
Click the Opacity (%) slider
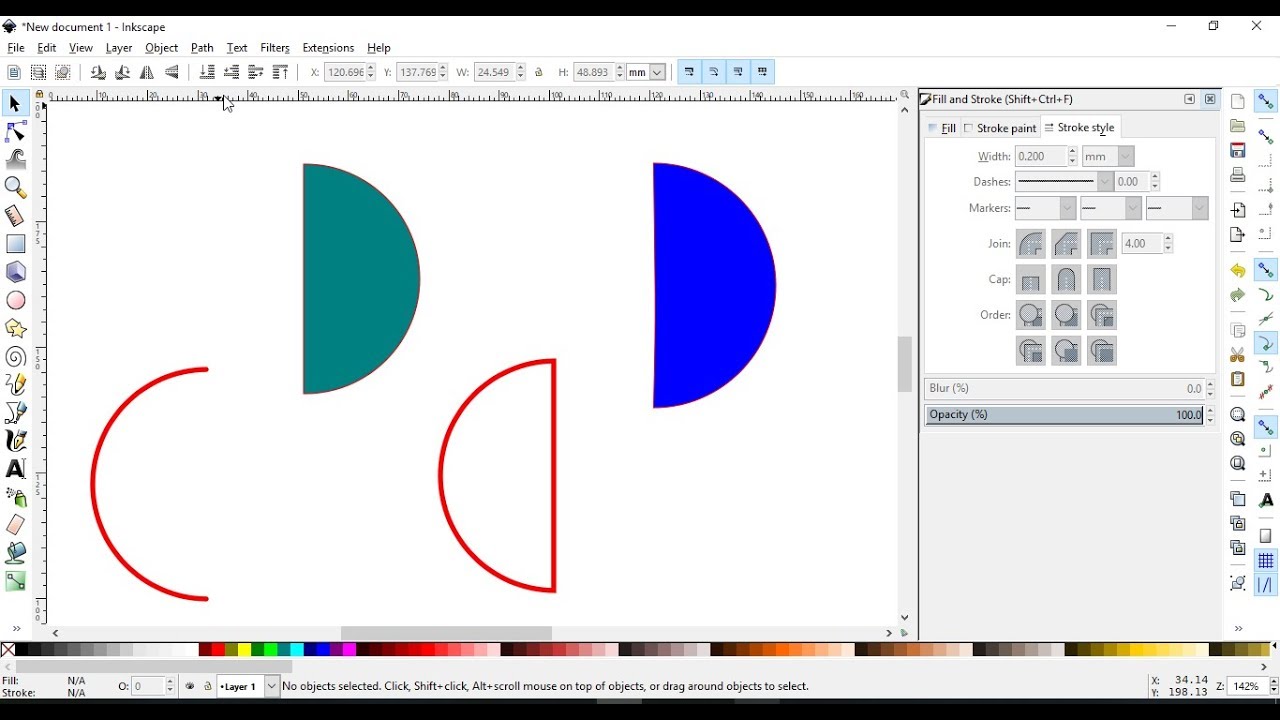pyautogui.click(x=1065, y=415)
